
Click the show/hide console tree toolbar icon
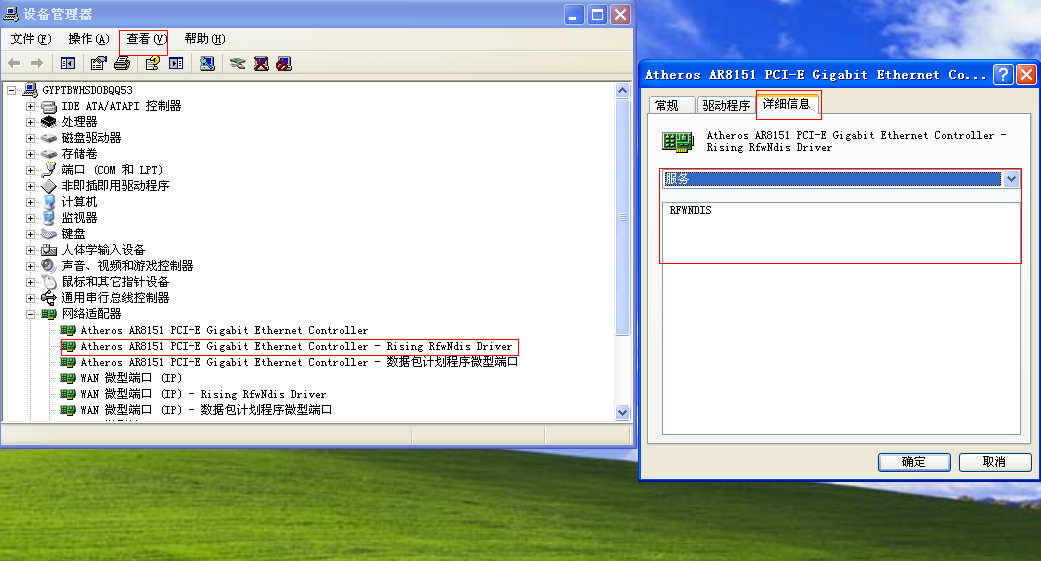tap(68, 64)
